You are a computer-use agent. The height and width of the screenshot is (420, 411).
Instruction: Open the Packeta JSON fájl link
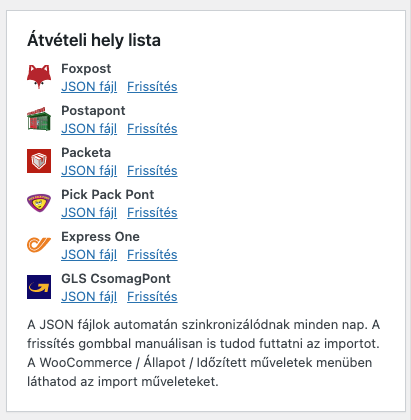click(89, 171)
